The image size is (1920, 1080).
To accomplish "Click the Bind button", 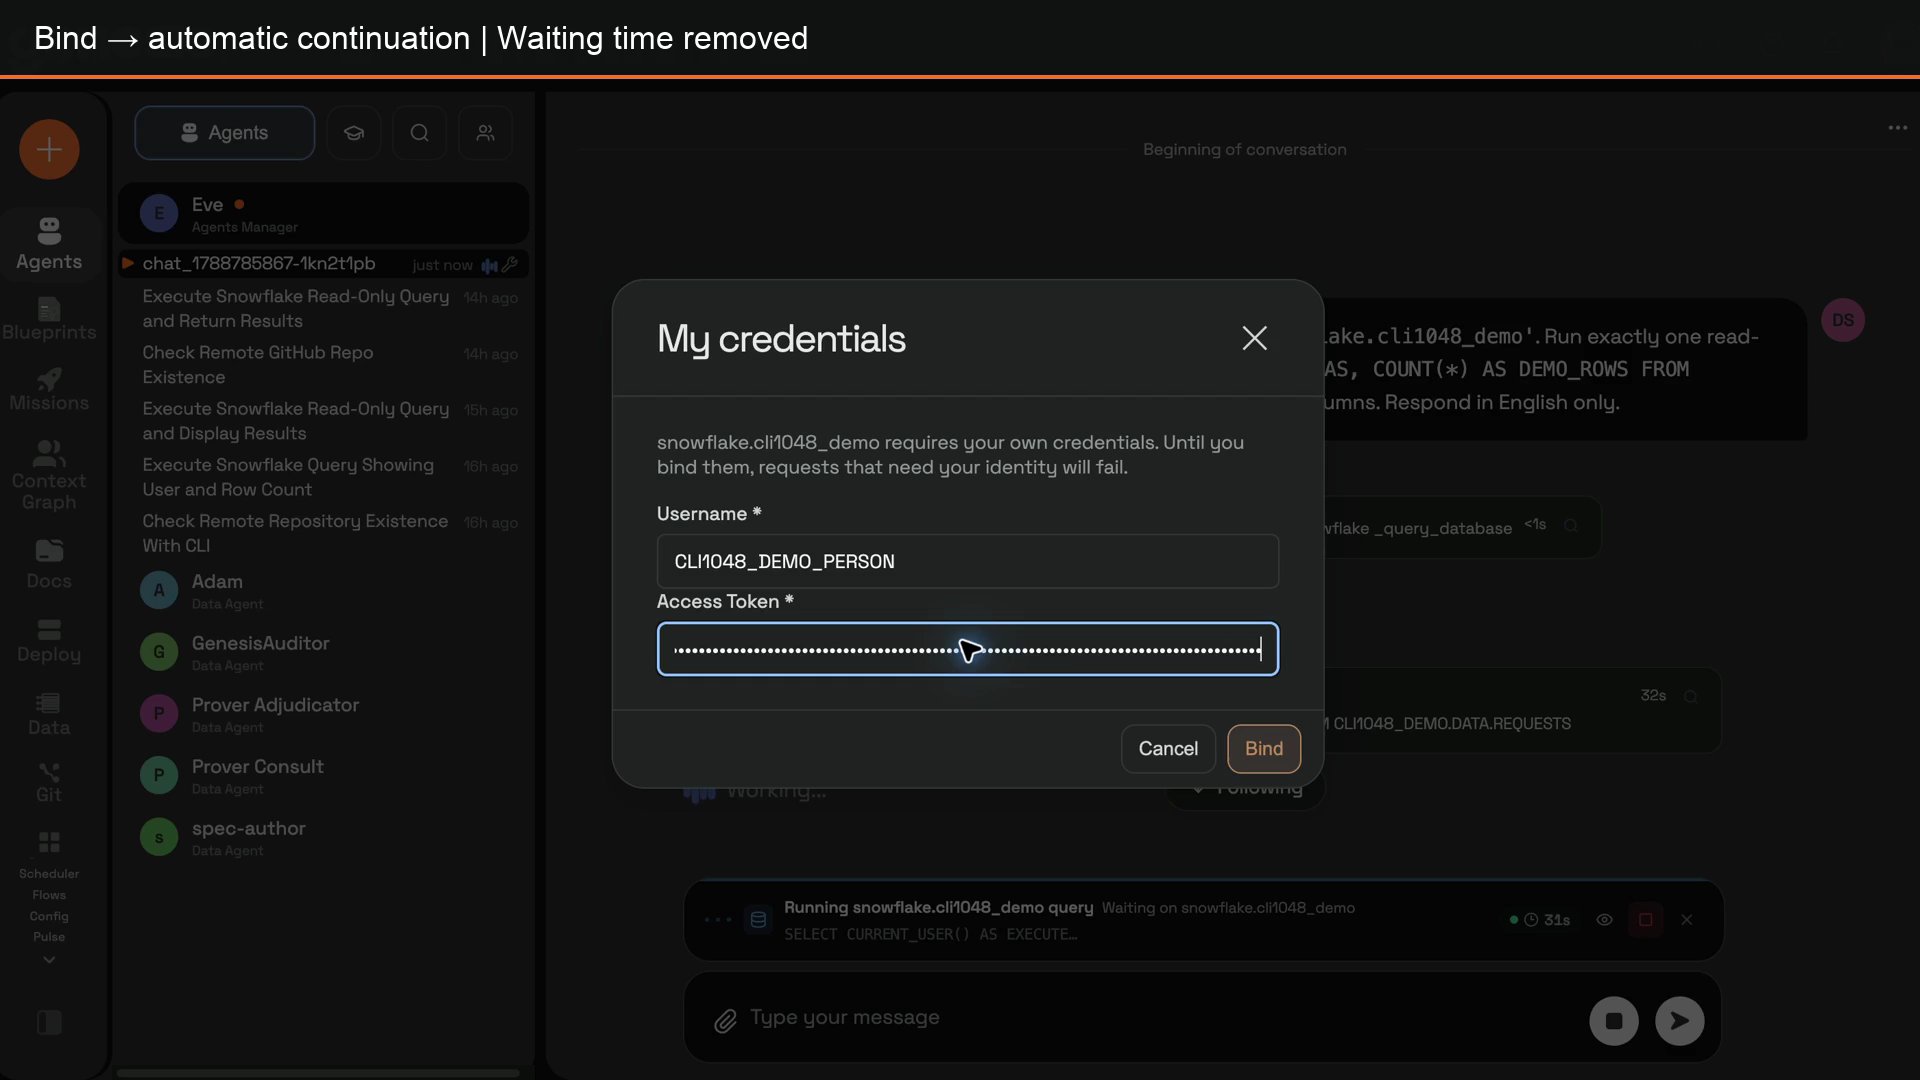I will coord(1264,749).
